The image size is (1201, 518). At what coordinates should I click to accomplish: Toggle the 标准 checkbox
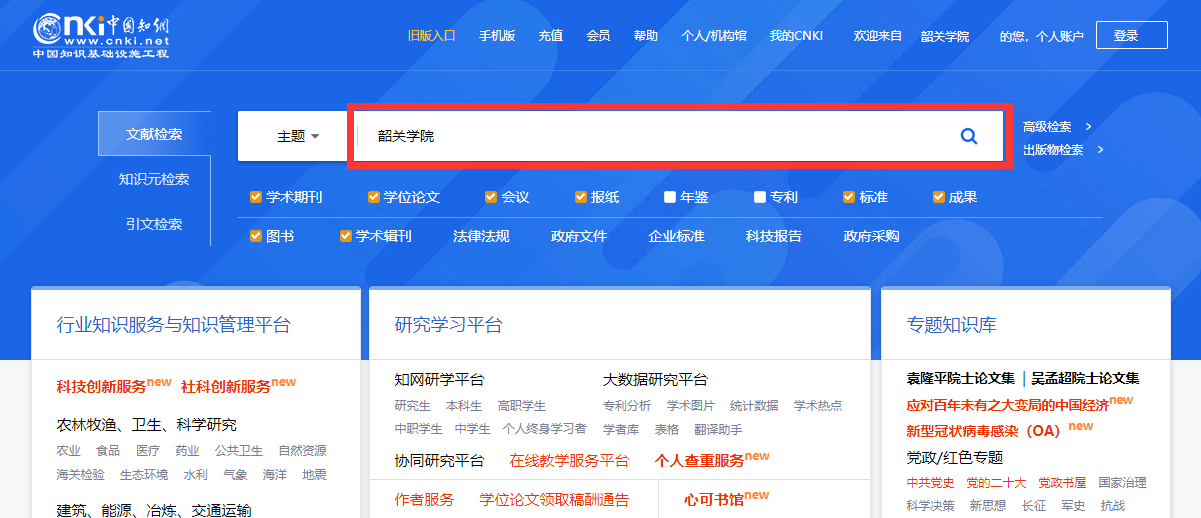coord(849,197)
